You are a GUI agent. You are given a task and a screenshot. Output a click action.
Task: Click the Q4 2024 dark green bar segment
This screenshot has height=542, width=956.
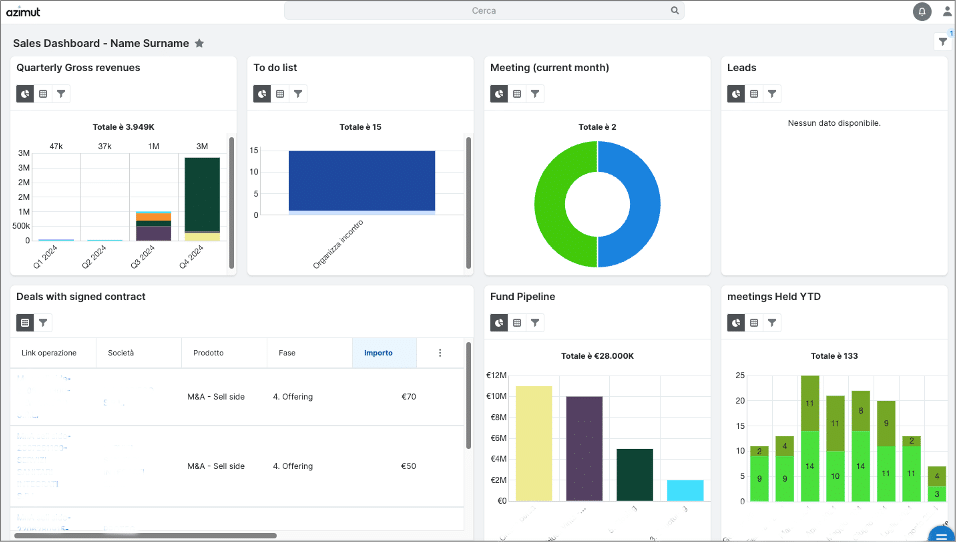(202, 194)
